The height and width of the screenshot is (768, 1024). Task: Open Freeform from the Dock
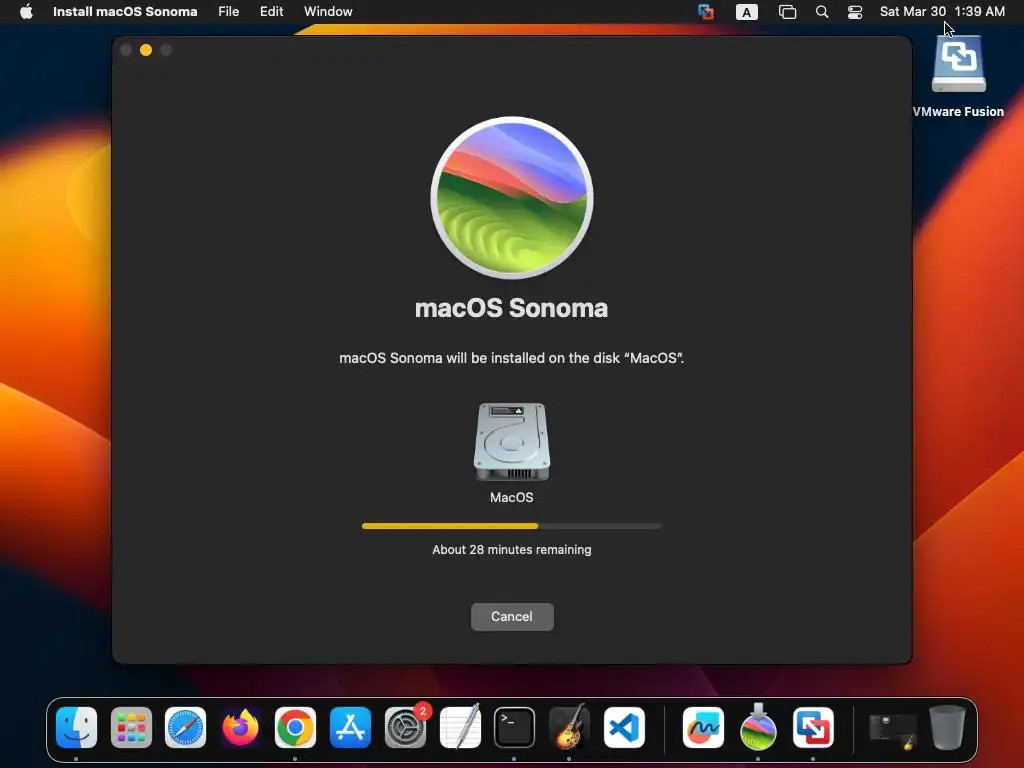[x=703, y=727]
